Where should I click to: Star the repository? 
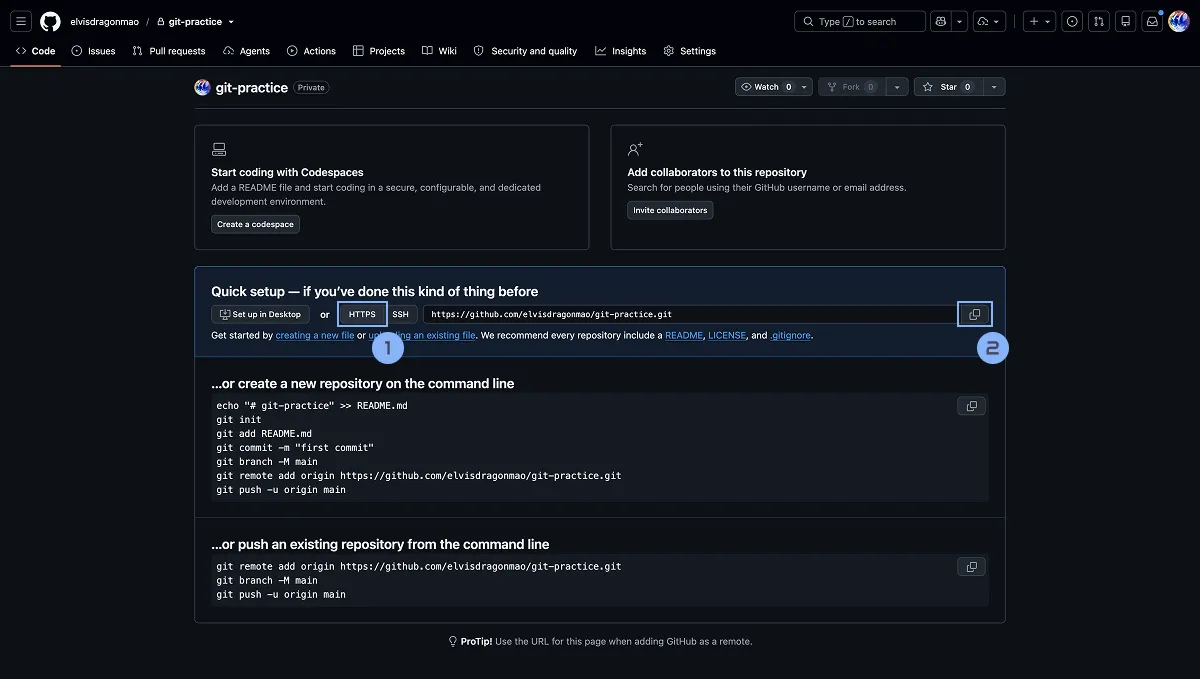(x=948, y=87)
